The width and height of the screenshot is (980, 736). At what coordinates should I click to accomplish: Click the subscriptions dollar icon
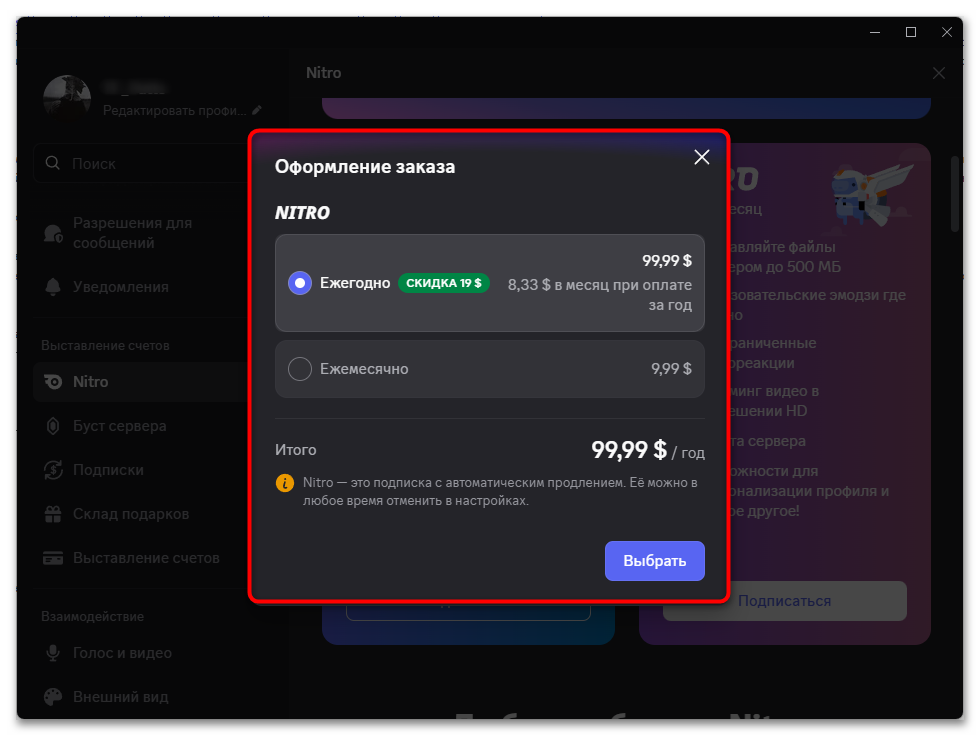pos(53,470)
